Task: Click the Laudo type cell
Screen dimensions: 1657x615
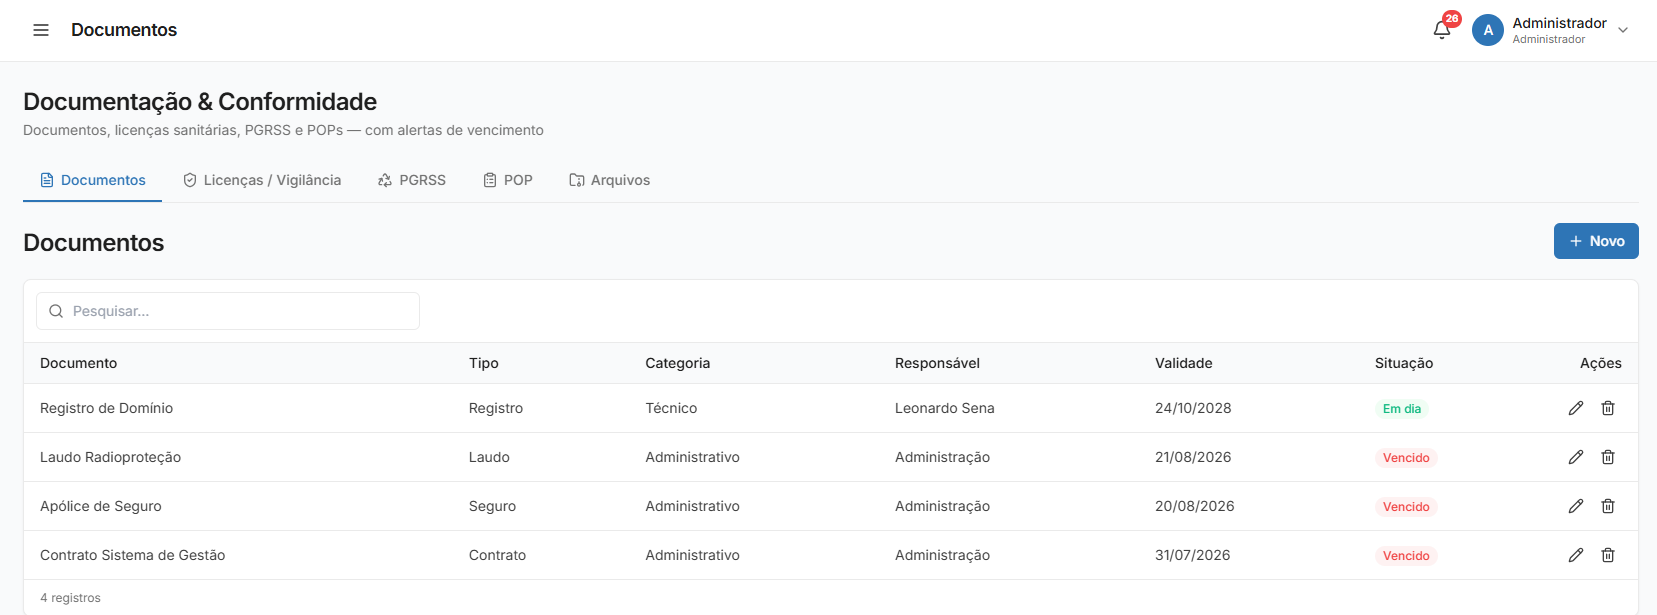Action: 489,457
